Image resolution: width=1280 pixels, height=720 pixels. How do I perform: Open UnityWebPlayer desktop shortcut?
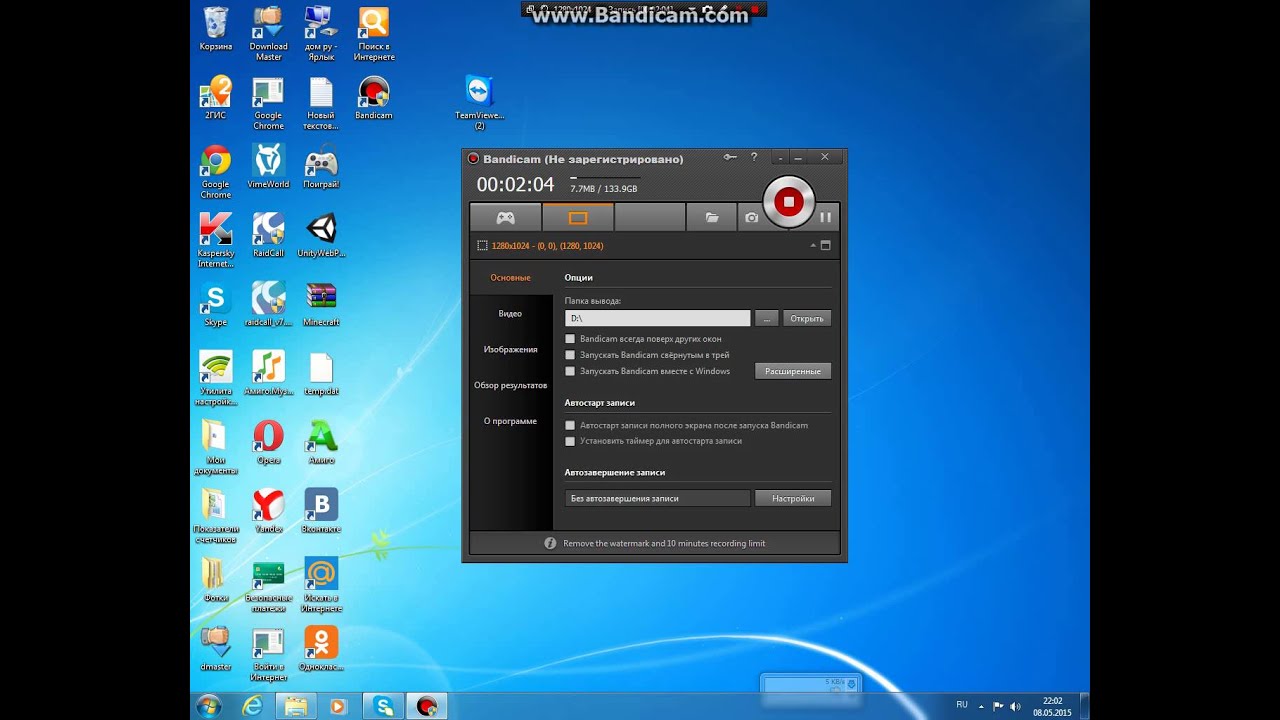click(x=321, y=235)
